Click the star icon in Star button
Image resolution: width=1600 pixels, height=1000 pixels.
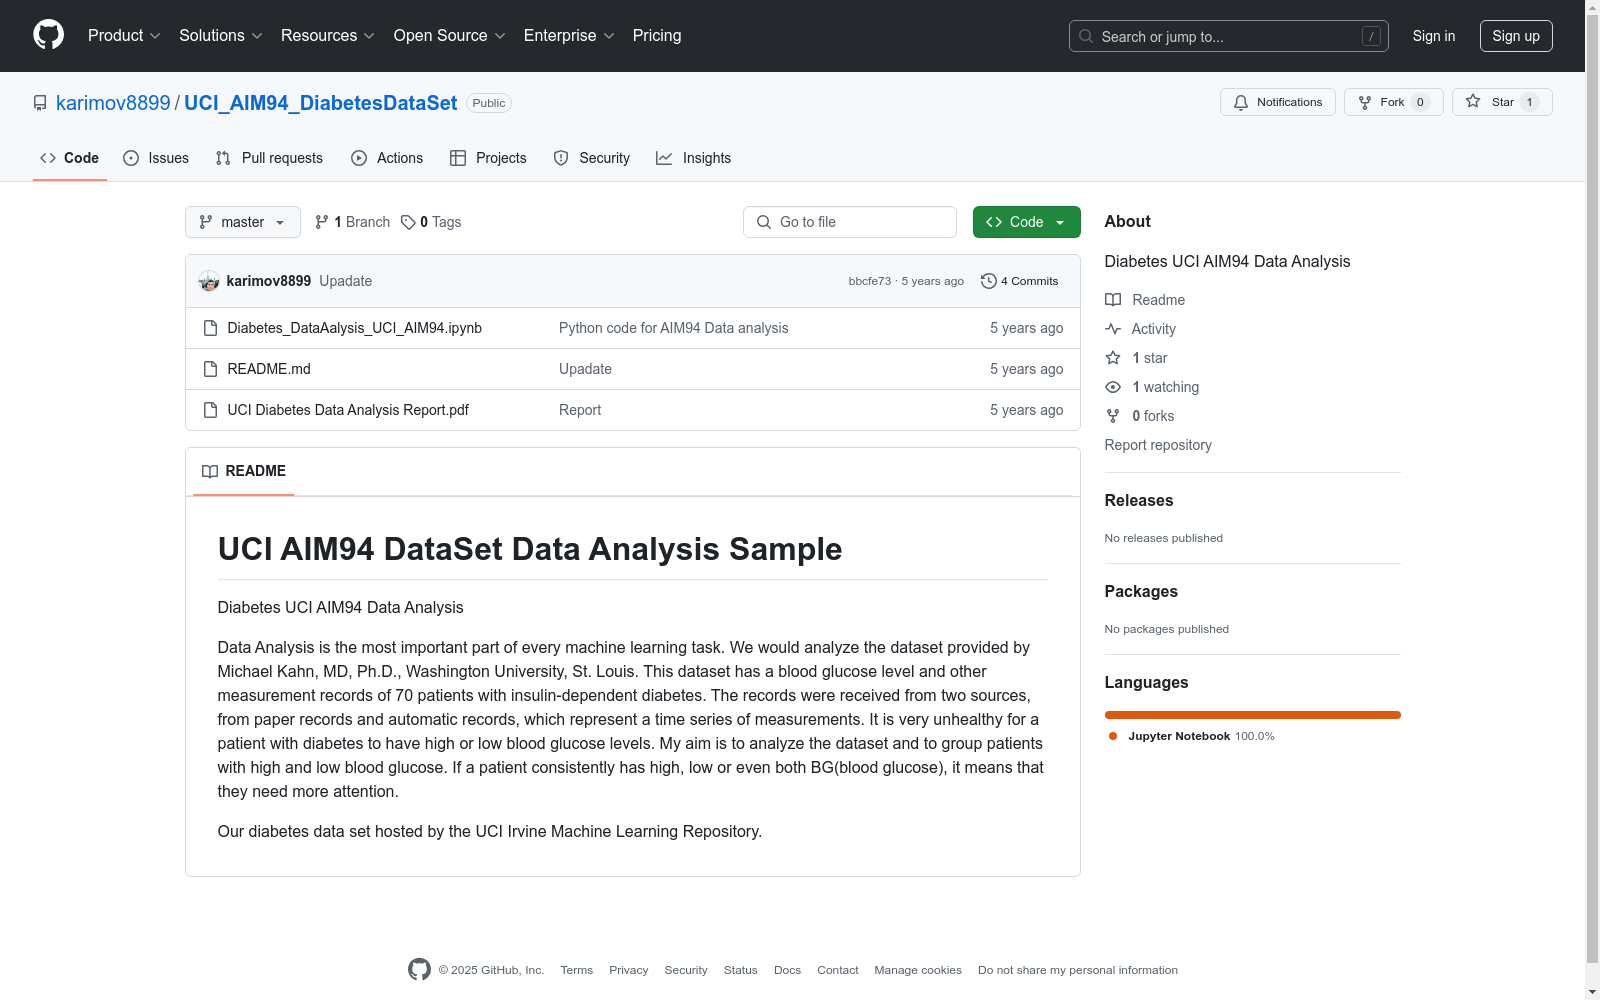tap(1473, 102)
